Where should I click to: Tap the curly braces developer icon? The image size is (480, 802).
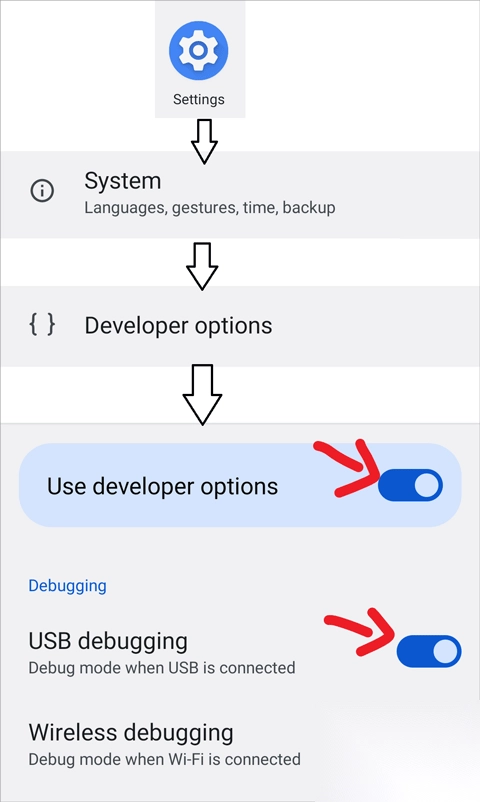[x=42, y=325]
